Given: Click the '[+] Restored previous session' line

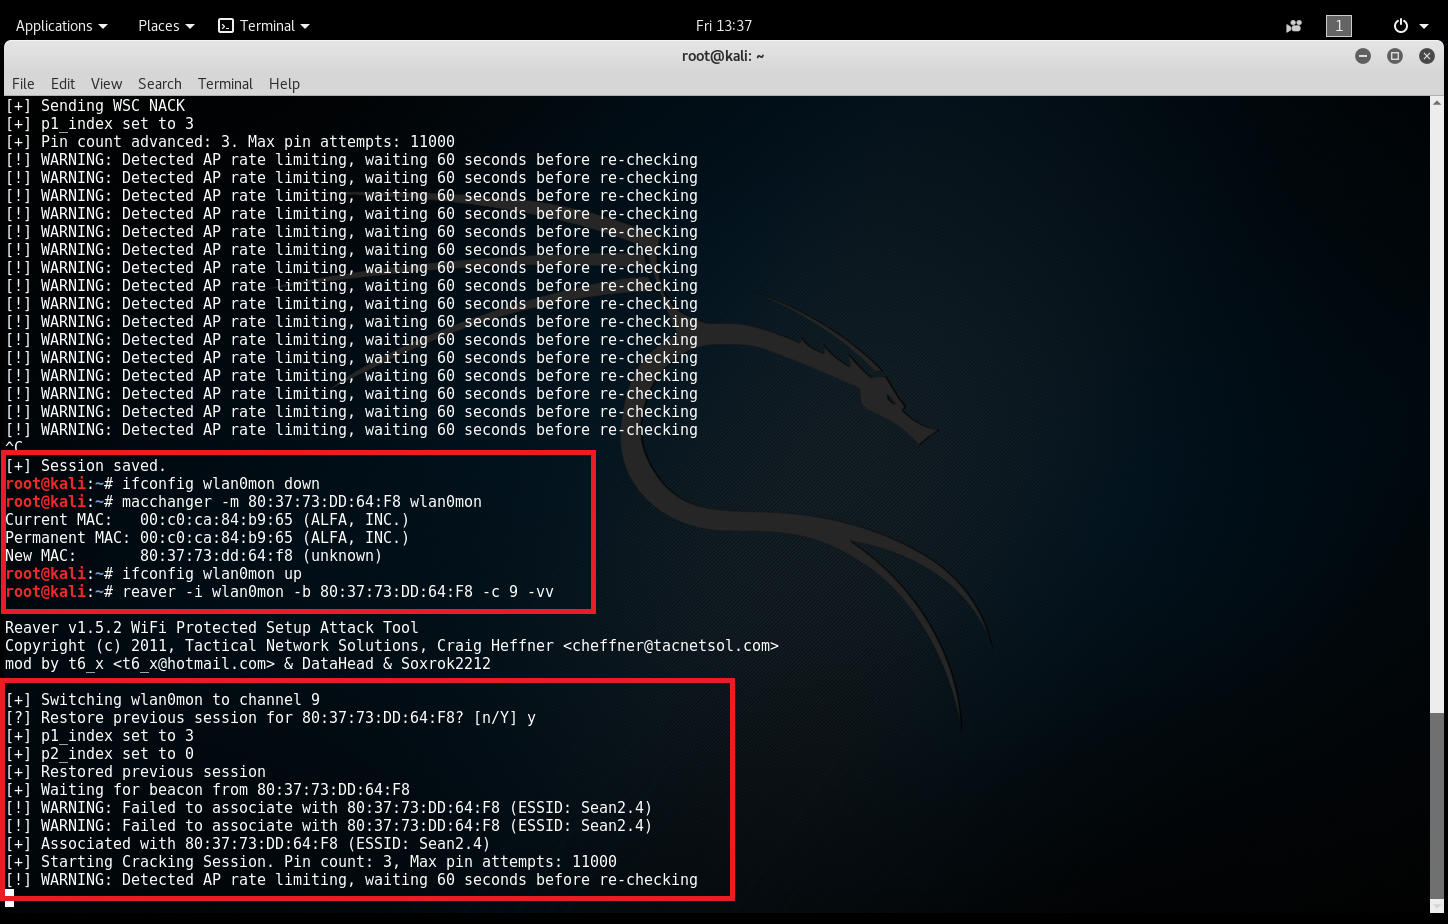Looking at the screenshot, I should pyautogui.click(x=135, y=772).
